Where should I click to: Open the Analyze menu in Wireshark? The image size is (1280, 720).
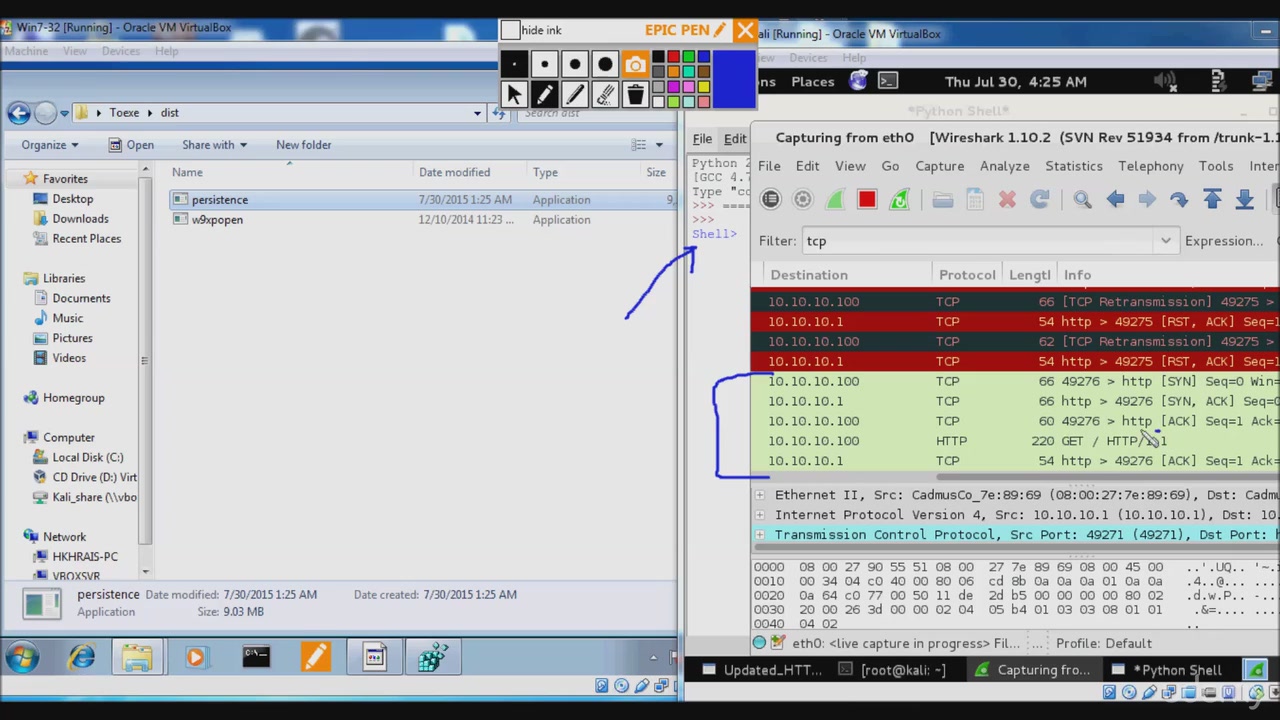pyautogui.click(x=1004, y=166)
